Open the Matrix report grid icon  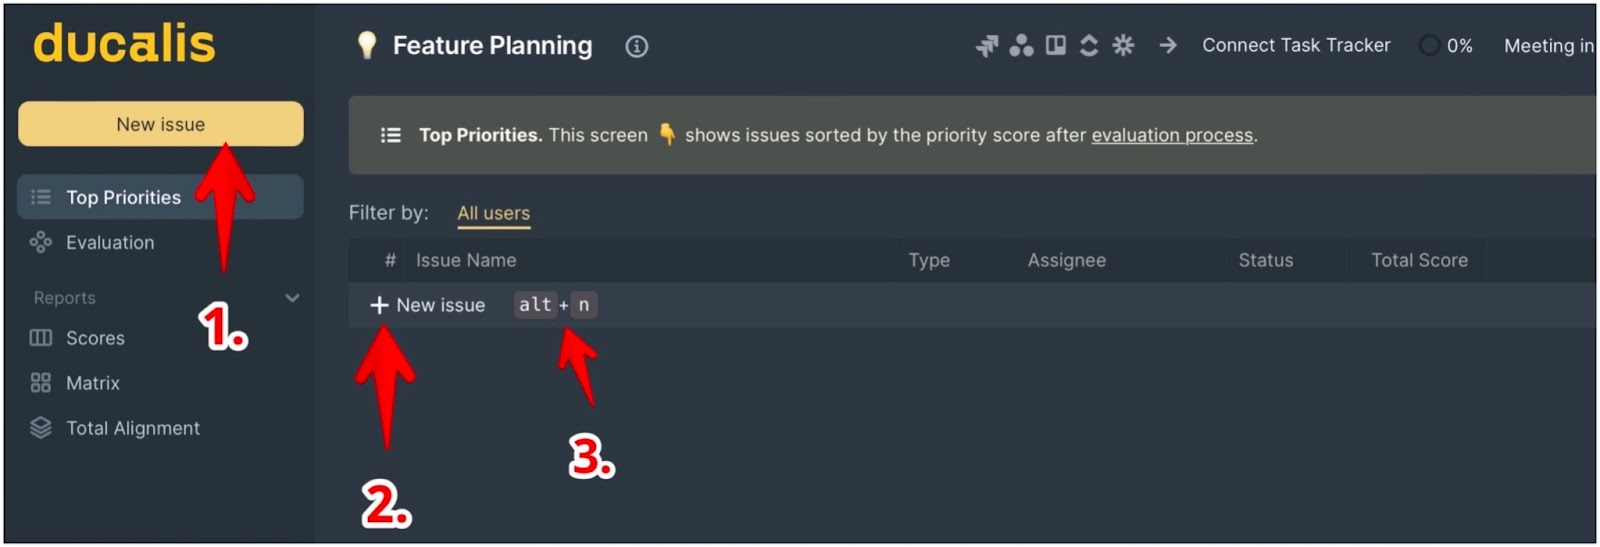click(x=41, y=383)
